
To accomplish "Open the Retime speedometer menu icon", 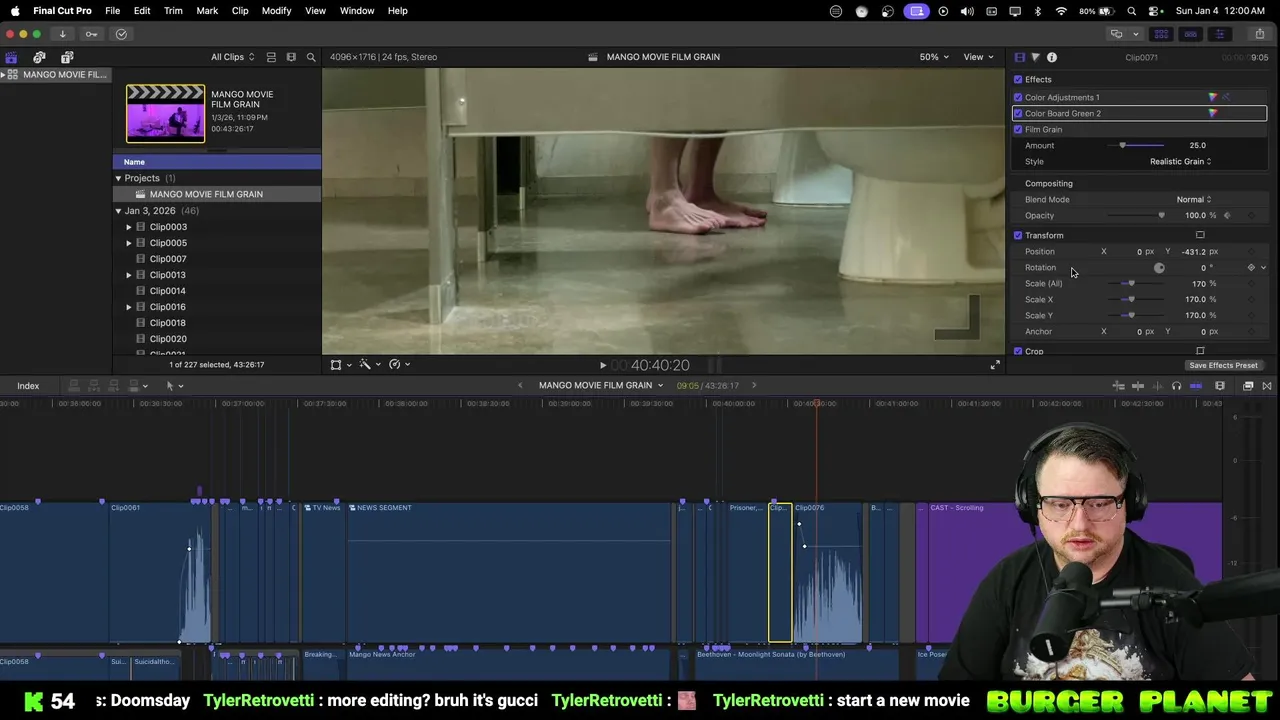I will click(398, 365).
